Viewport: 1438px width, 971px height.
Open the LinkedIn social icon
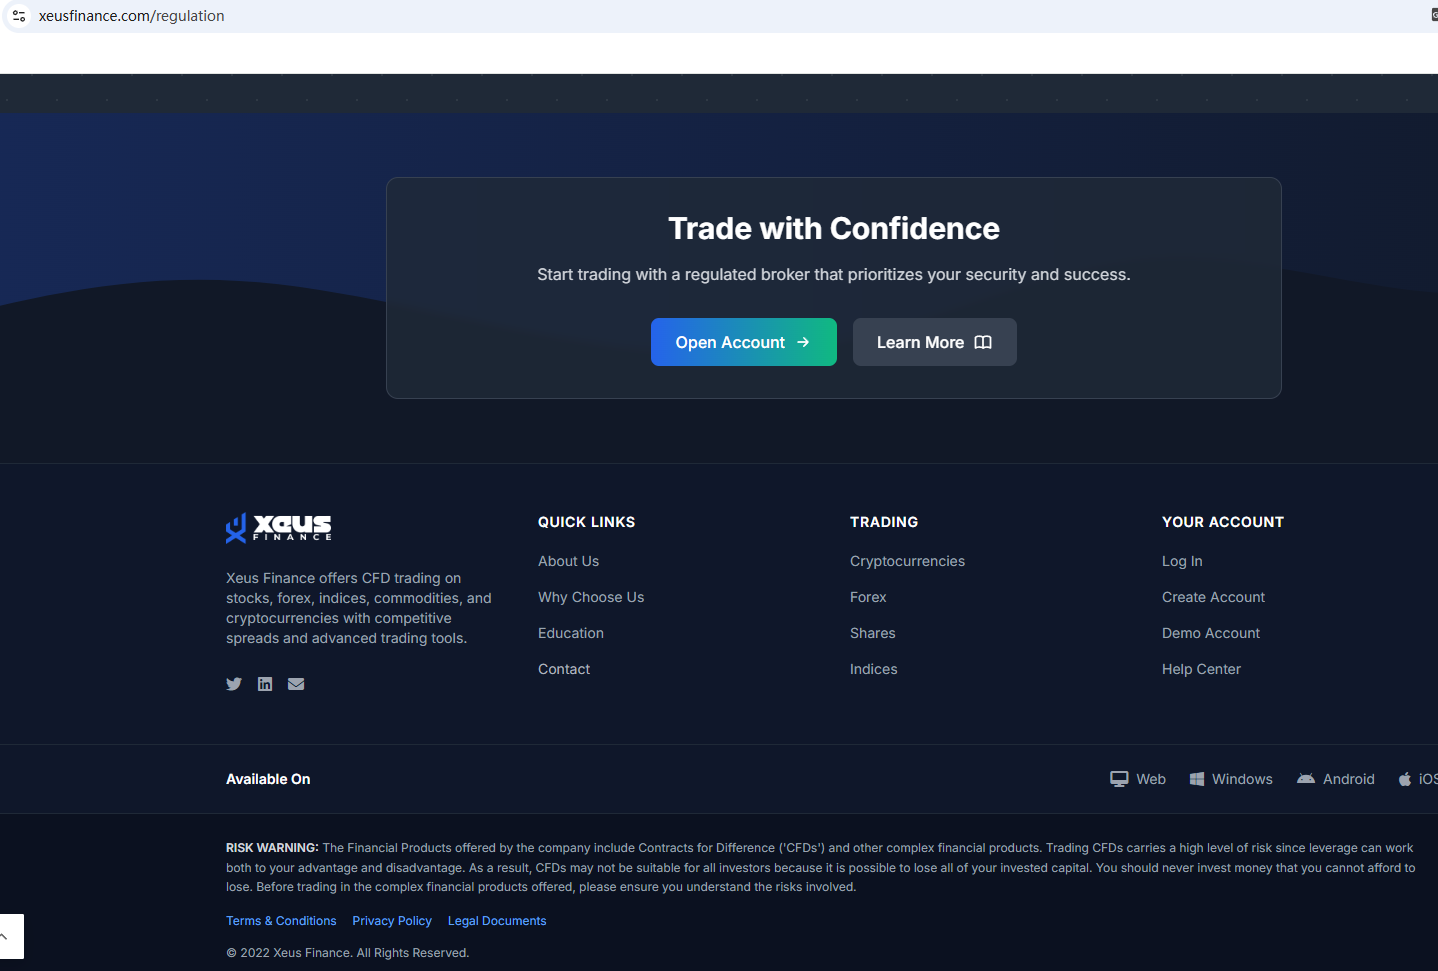coord(265,684)
